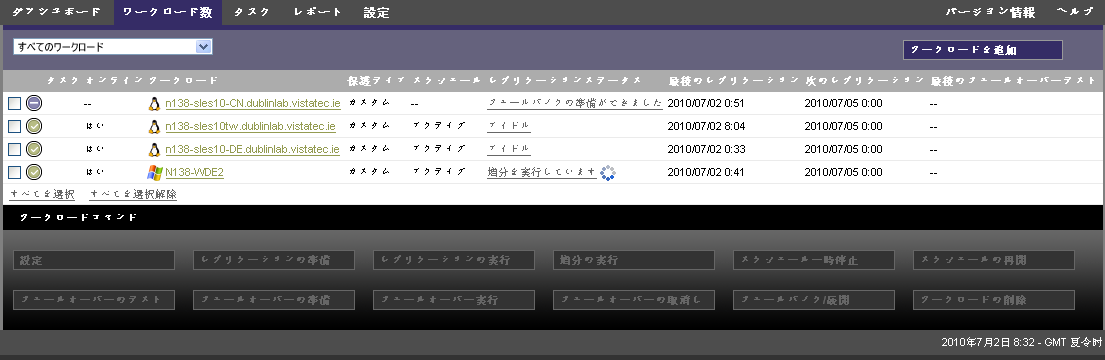This screenshot has width=1105, height=360.
Task: Go to the 設定 tab
Action: 376,13
